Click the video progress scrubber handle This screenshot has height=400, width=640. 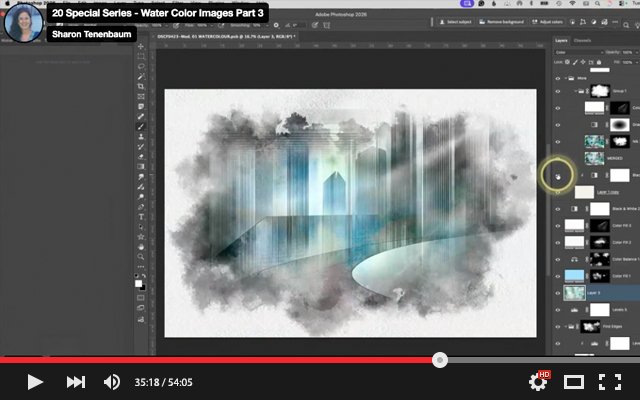point(440,360)
